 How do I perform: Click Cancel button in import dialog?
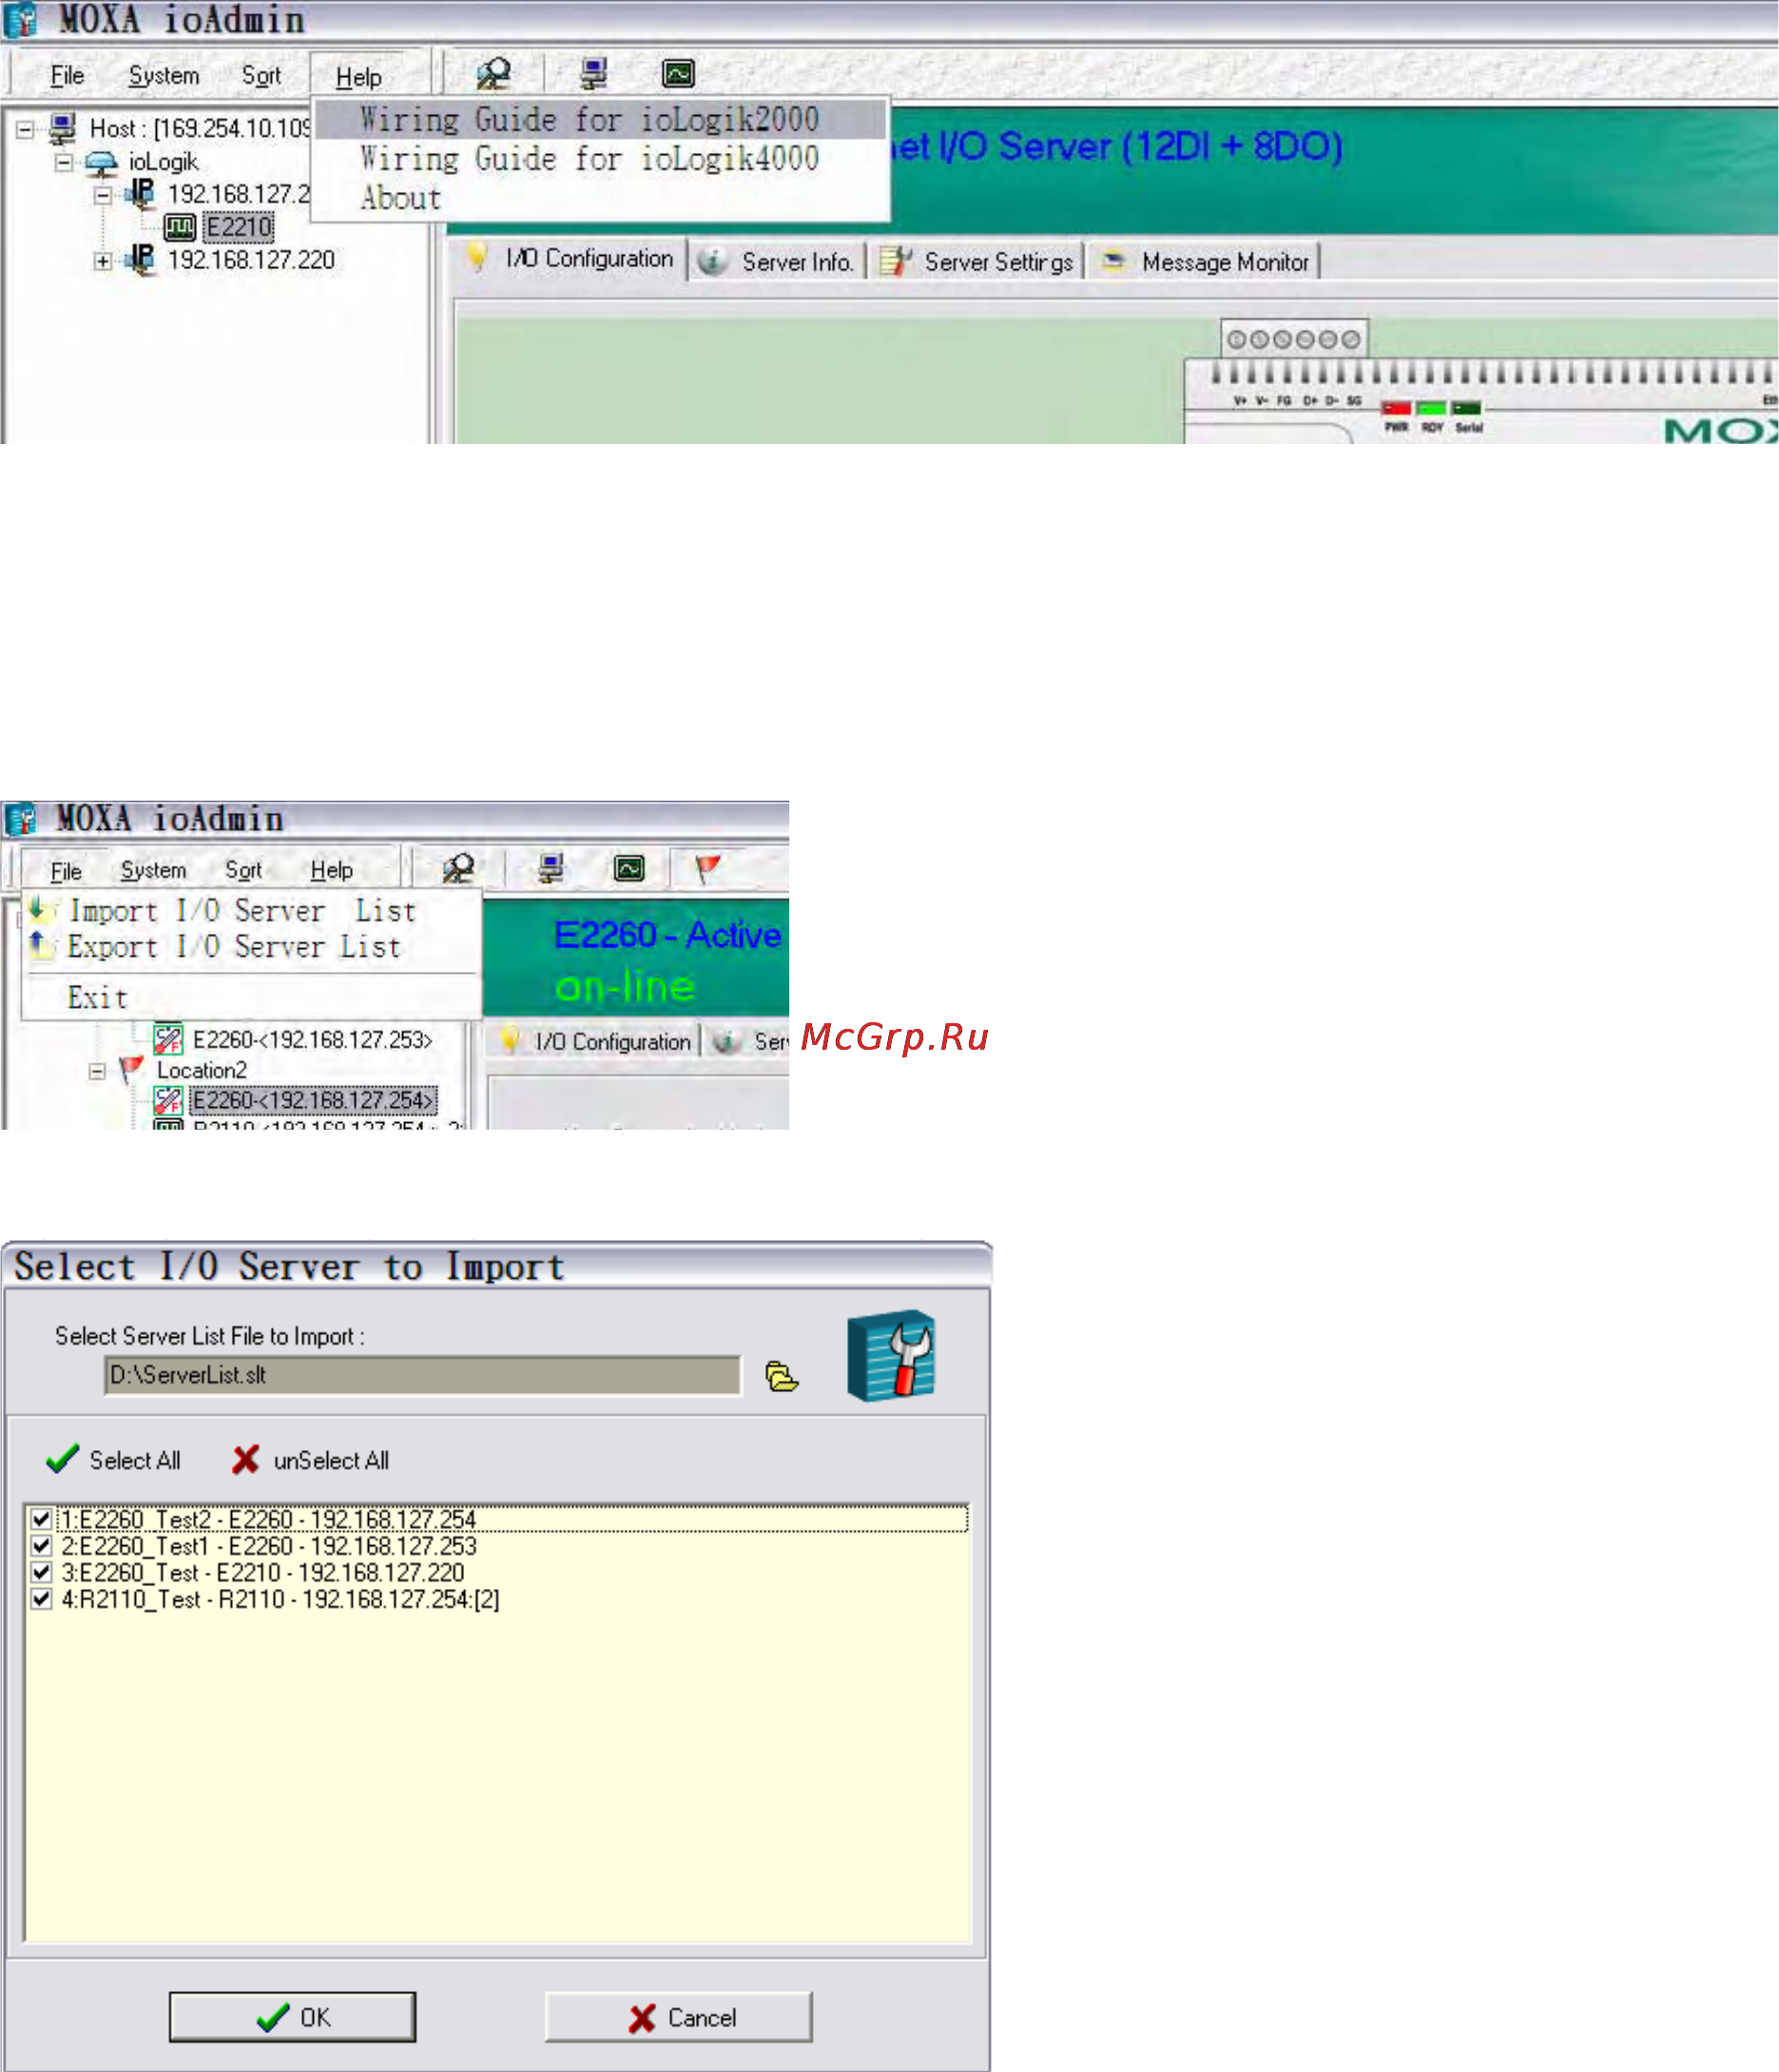pyautogui.click(x=679, y=2017)
